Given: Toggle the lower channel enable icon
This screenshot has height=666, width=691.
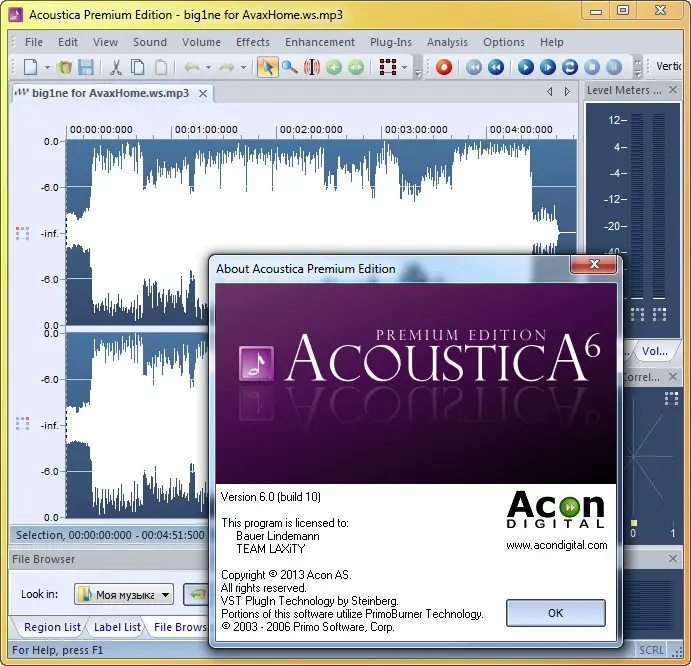Looking at the screenshot, I should point(22,424).
